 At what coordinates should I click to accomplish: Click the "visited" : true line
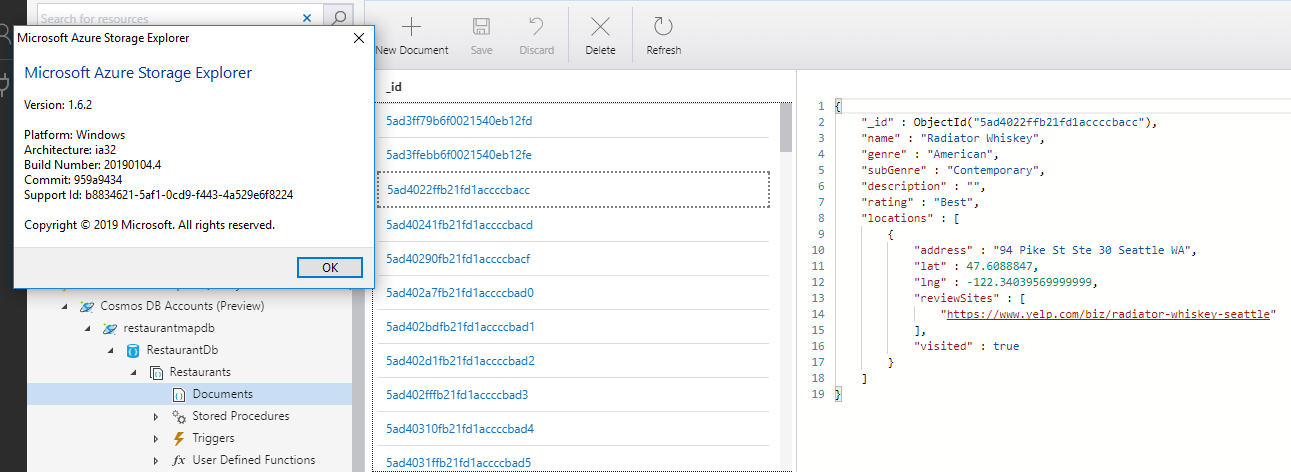click(967, 346)
